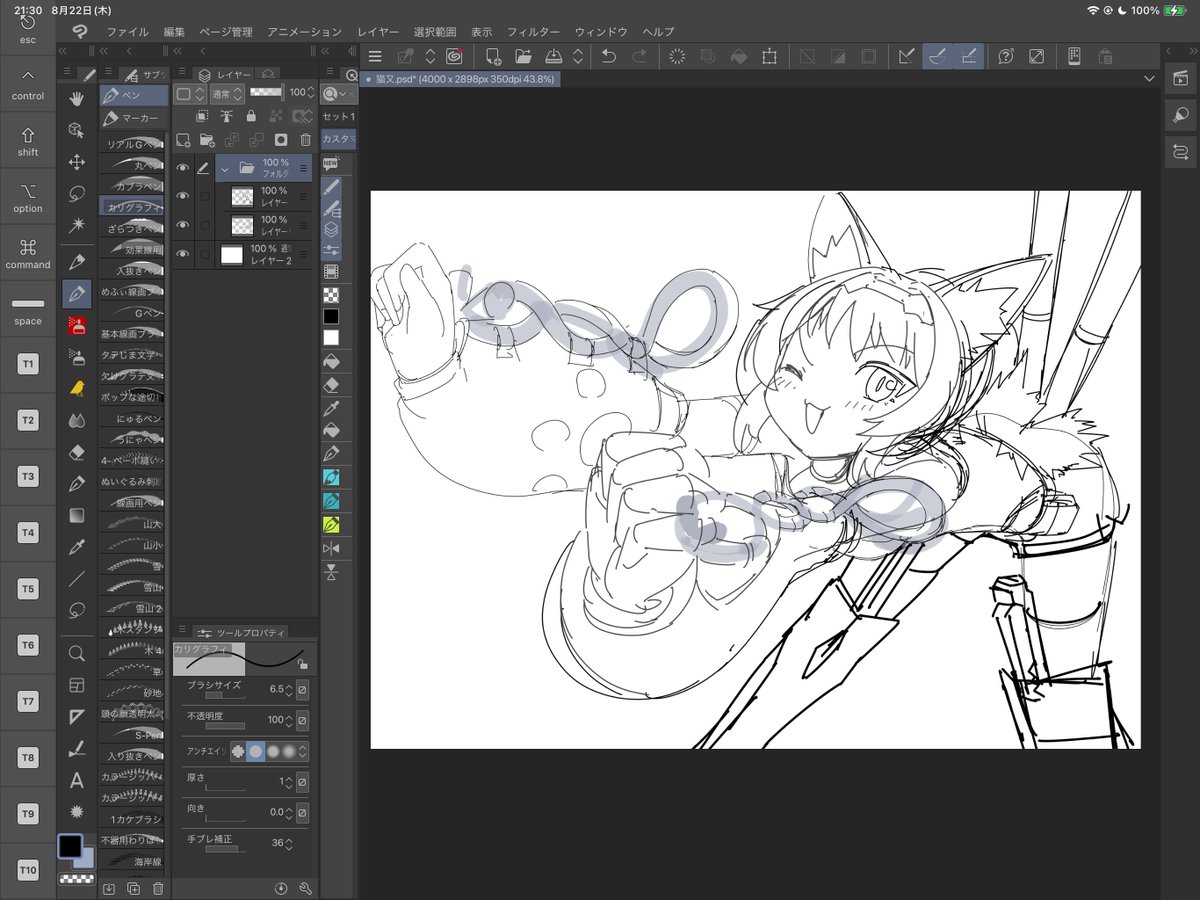Open Clip Studio swirl logo in command bar
Screen dimensions: 1200x900
click(453, 57)
